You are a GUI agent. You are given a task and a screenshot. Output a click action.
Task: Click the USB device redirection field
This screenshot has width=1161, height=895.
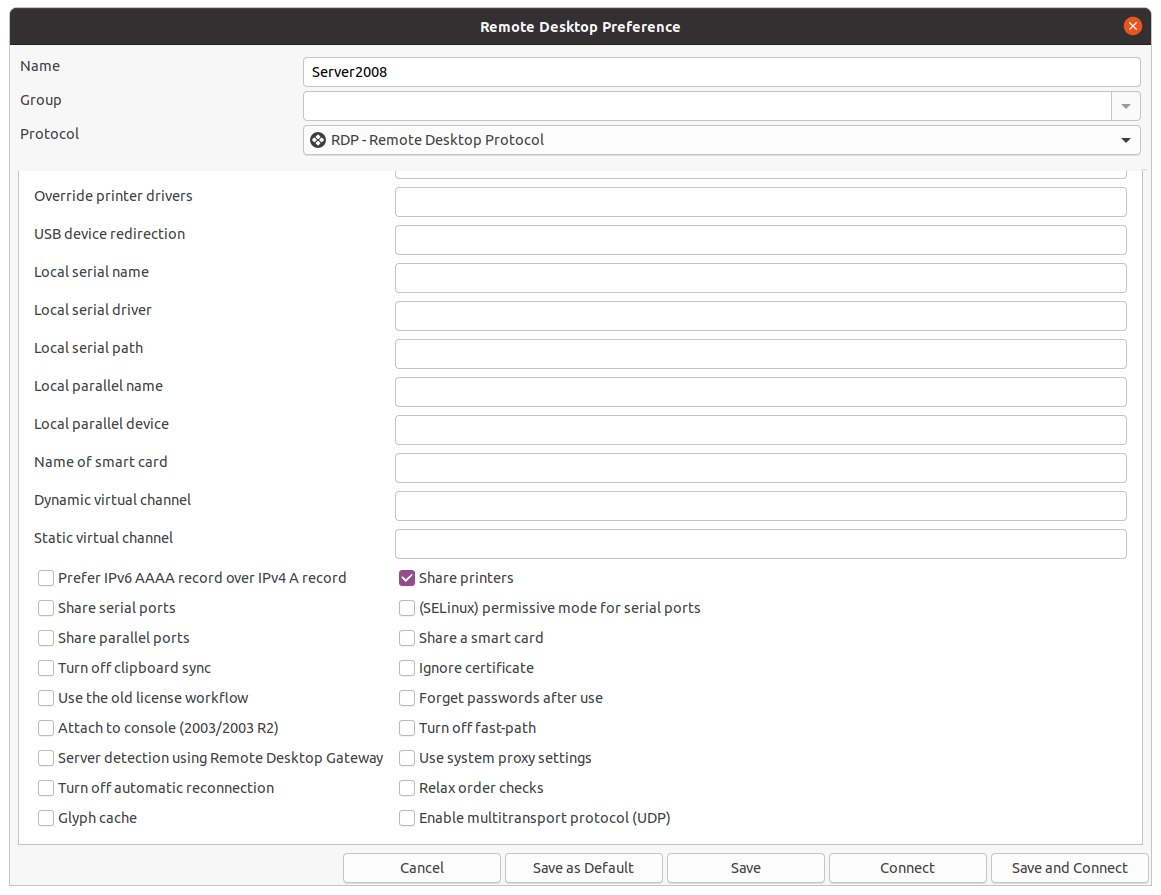click(x=760, y=240)
